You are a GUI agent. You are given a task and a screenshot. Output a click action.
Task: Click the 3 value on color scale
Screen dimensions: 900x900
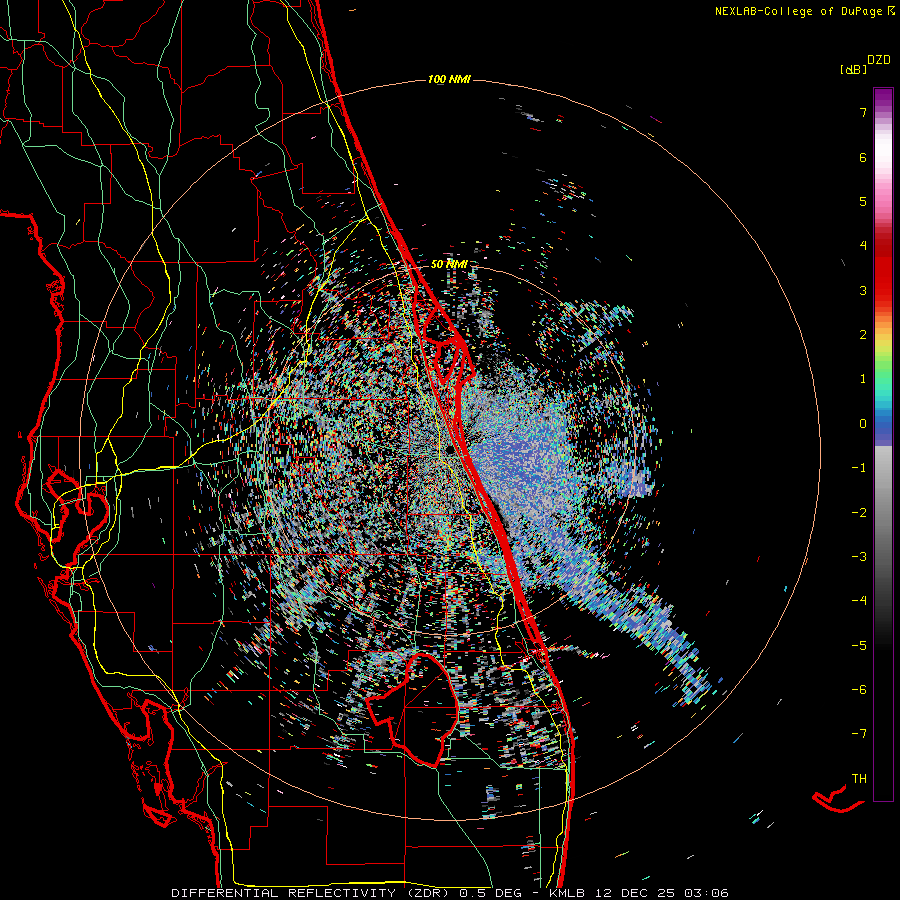coord(863,290)
